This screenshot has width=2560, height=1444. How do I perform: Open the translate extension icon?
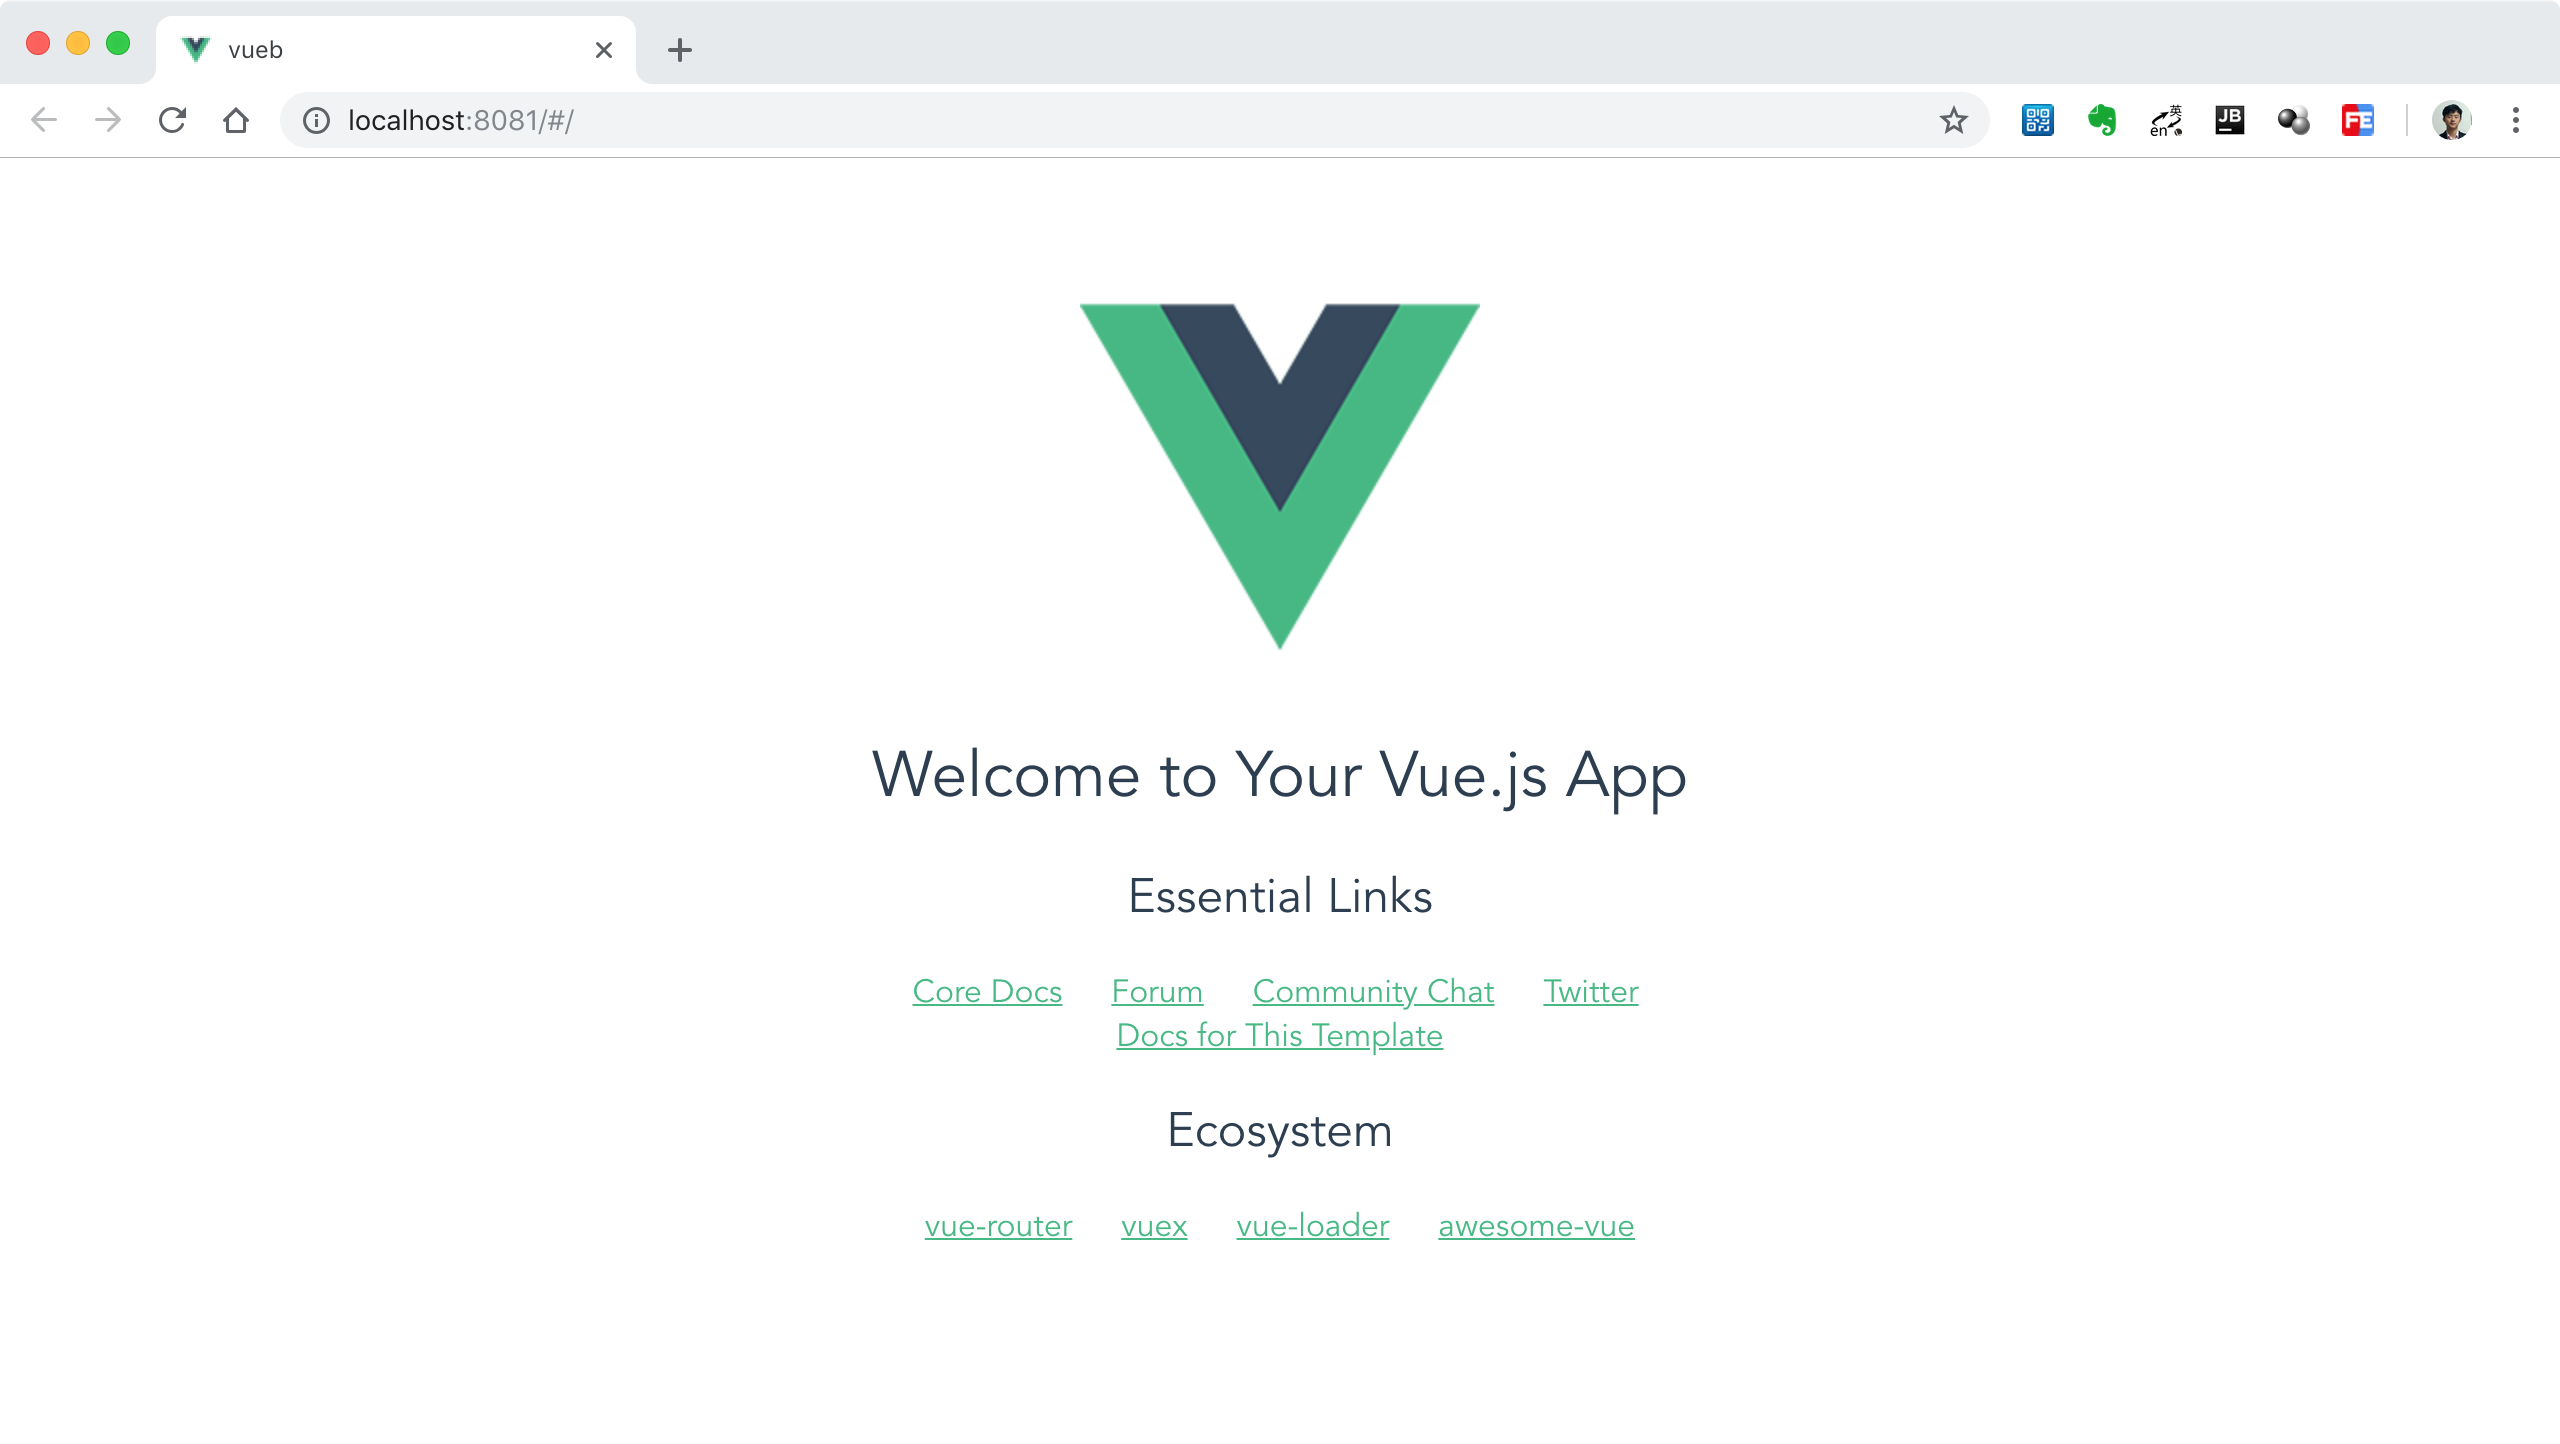coord(2166,120)
